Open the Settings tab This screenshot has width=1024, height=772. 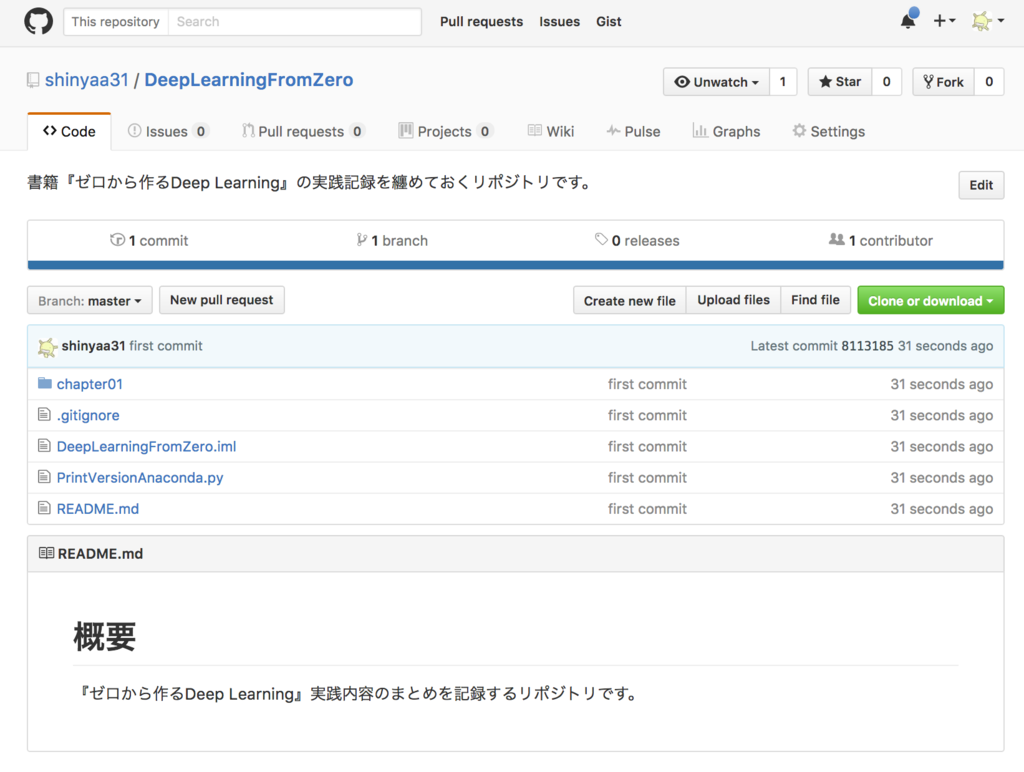(x=829, y=131)
